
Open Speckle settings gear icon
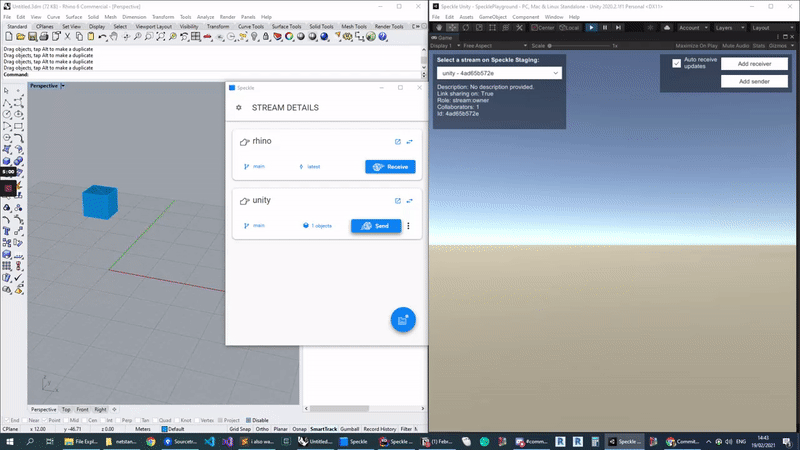238,107
